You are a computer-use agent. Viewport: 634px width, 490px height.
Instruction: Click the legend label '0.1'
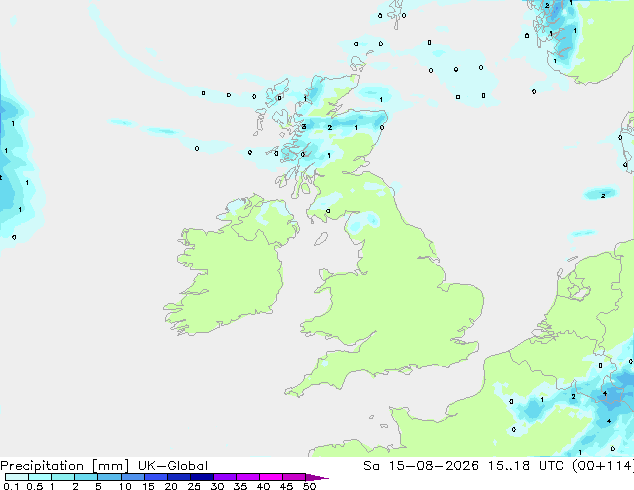click(x=11, y=486)
